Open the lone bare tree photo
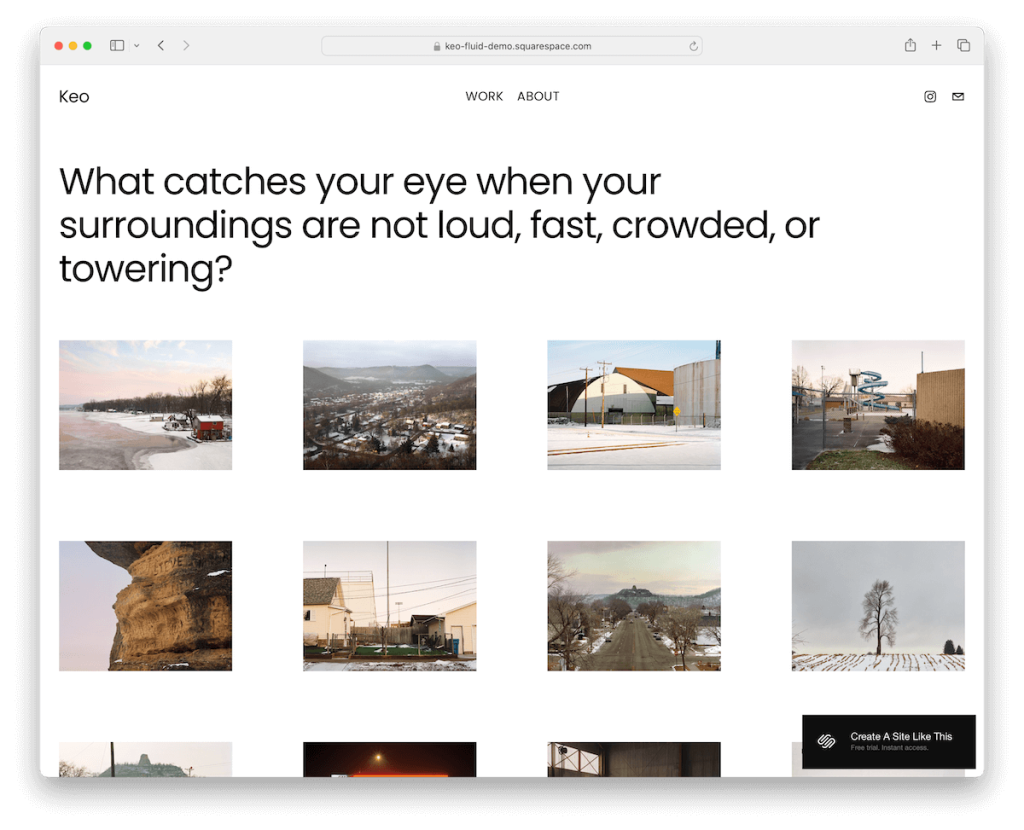This screenshot has height=830, width=1024. (x=878, y=606)
